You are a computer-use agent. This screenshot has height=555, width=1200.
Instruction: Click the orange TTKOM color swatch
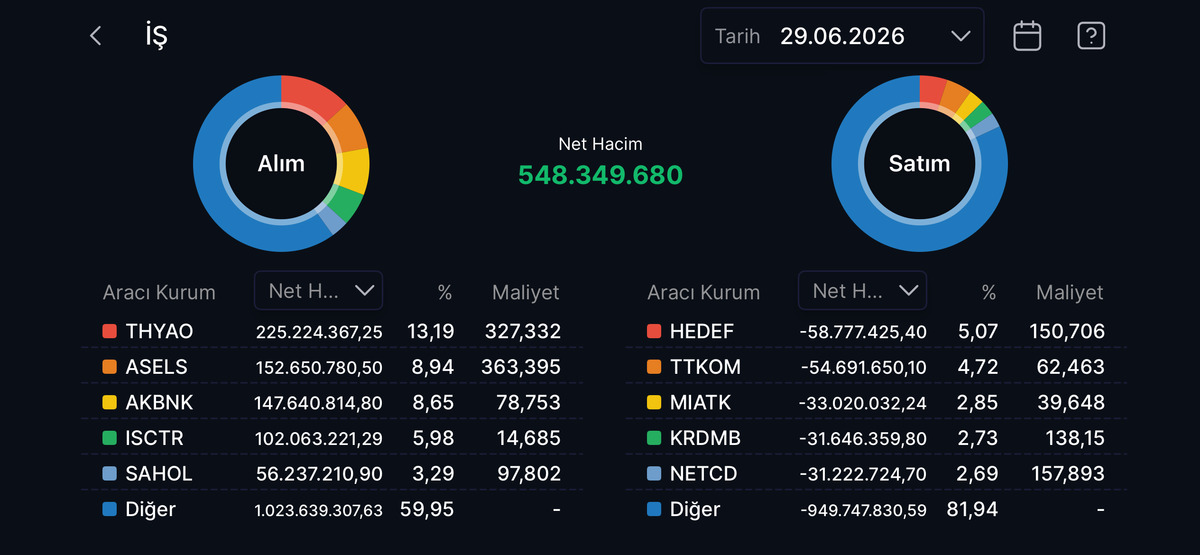click(x=654, y=367)
